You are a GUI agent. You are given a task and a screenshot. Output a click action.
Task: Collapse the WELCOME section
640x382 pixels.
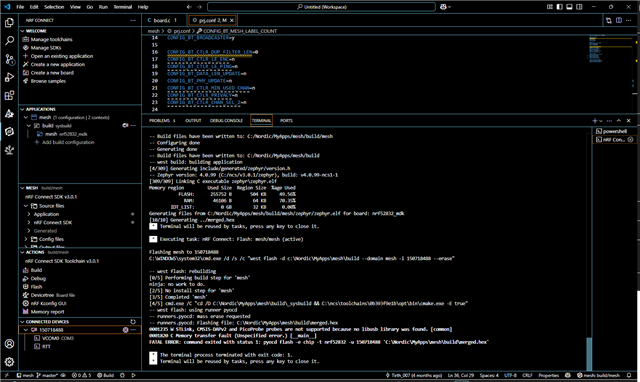(22, 31)
